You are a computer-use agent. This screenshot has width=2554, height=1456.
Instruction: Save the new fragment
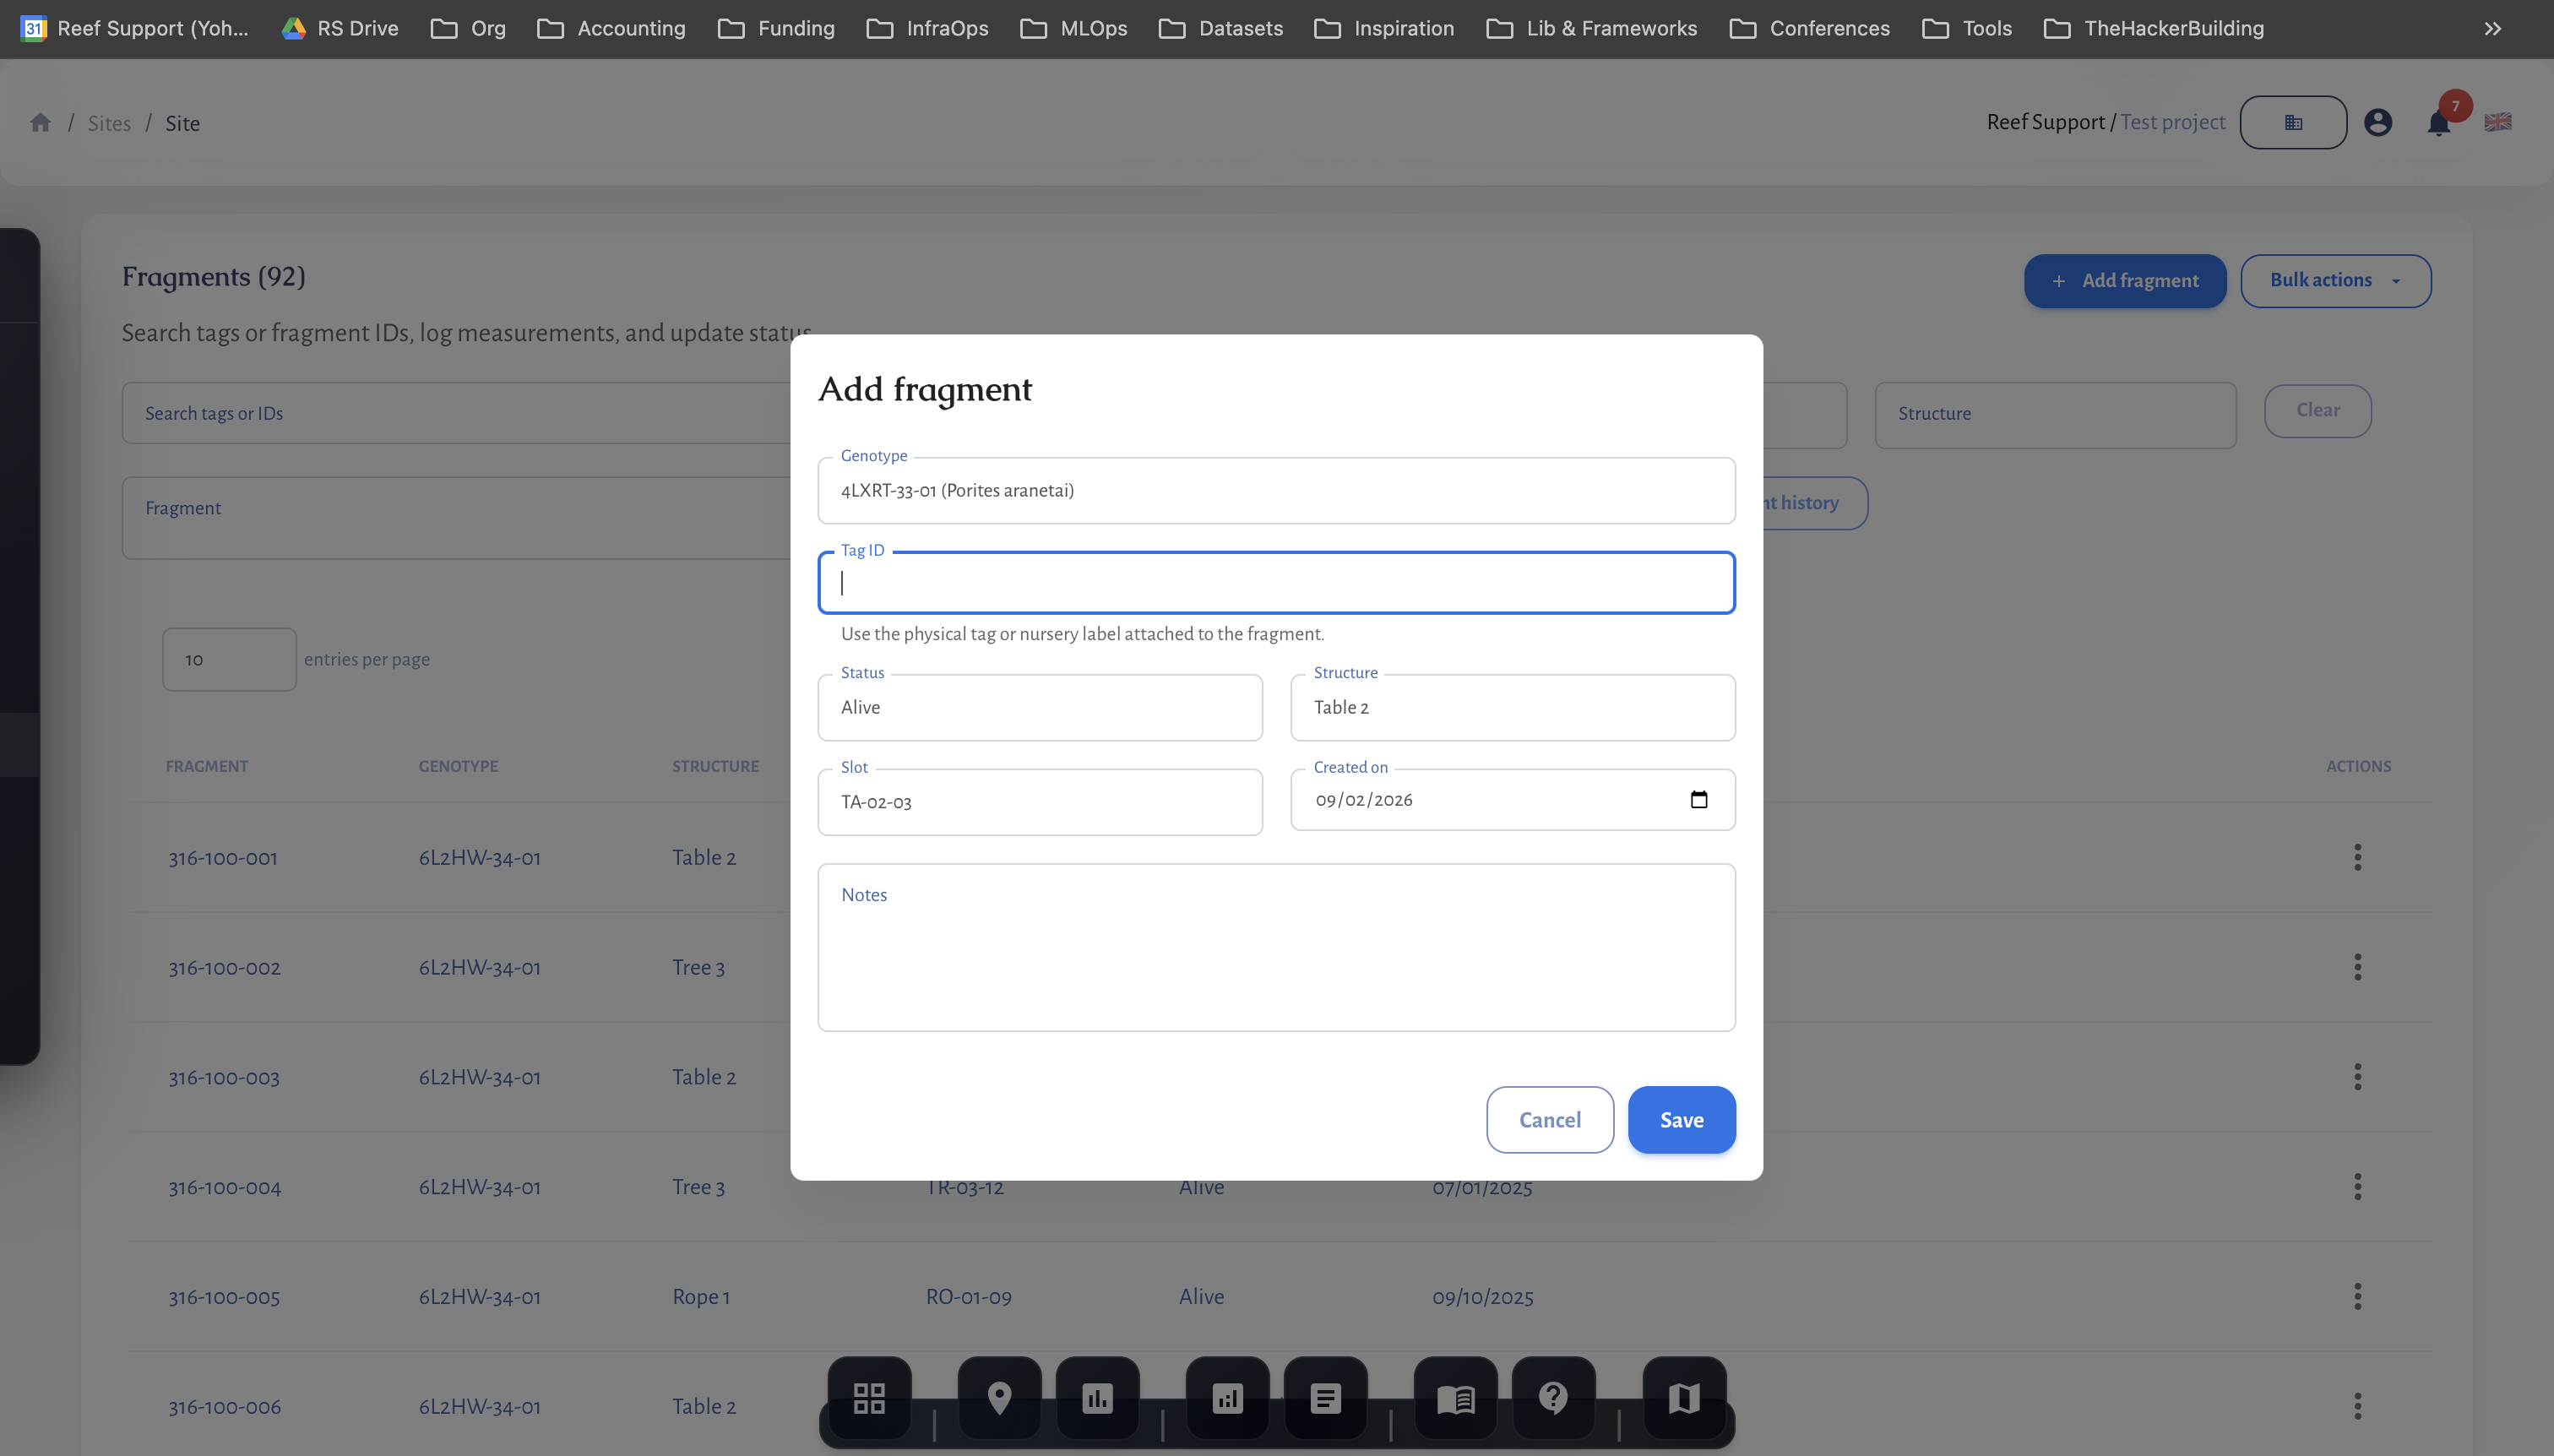[x=1680, y=1120]
